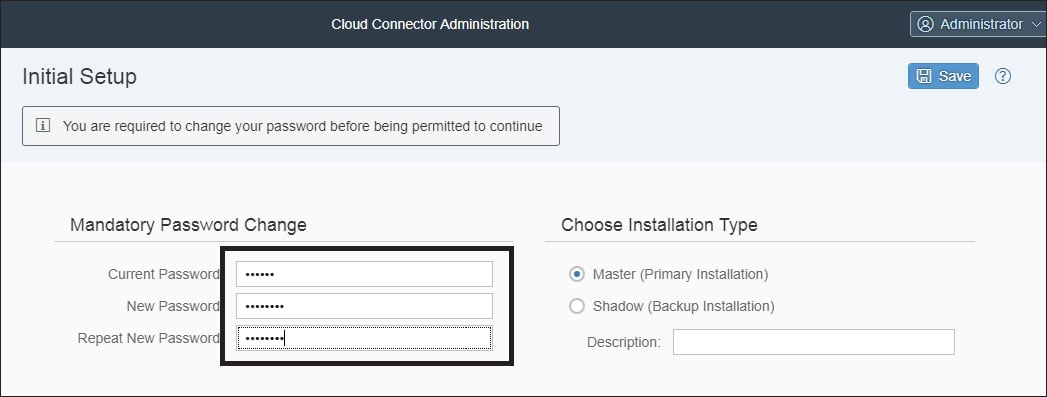Select Shadow (Backup Installation) radio option
The height and width of the screenshot is (397, 1047).
[x=576, y=306]
